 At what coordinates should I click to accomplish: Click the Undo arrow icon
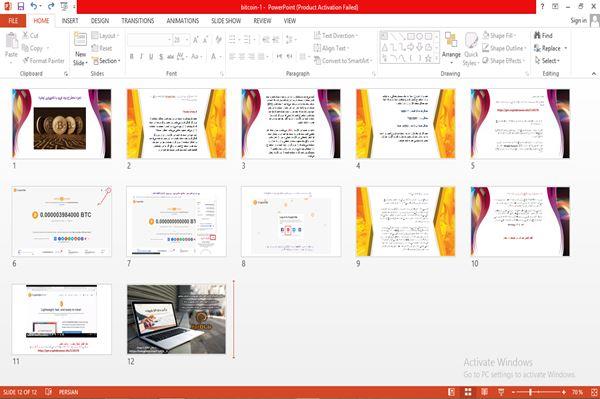point(34,7)
